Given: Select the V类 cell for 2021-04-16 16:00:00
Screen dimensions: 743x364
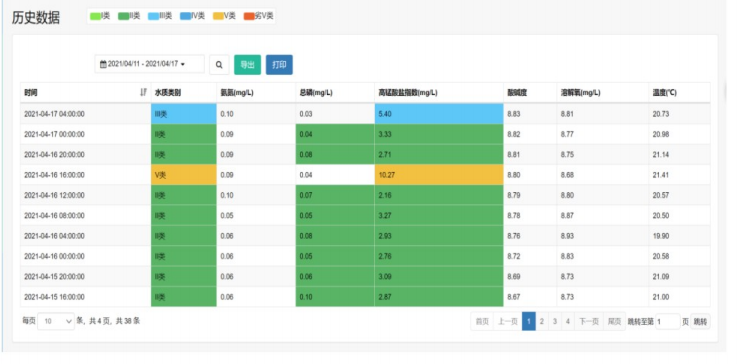Looking at the screenshot, I should (184, 175).
